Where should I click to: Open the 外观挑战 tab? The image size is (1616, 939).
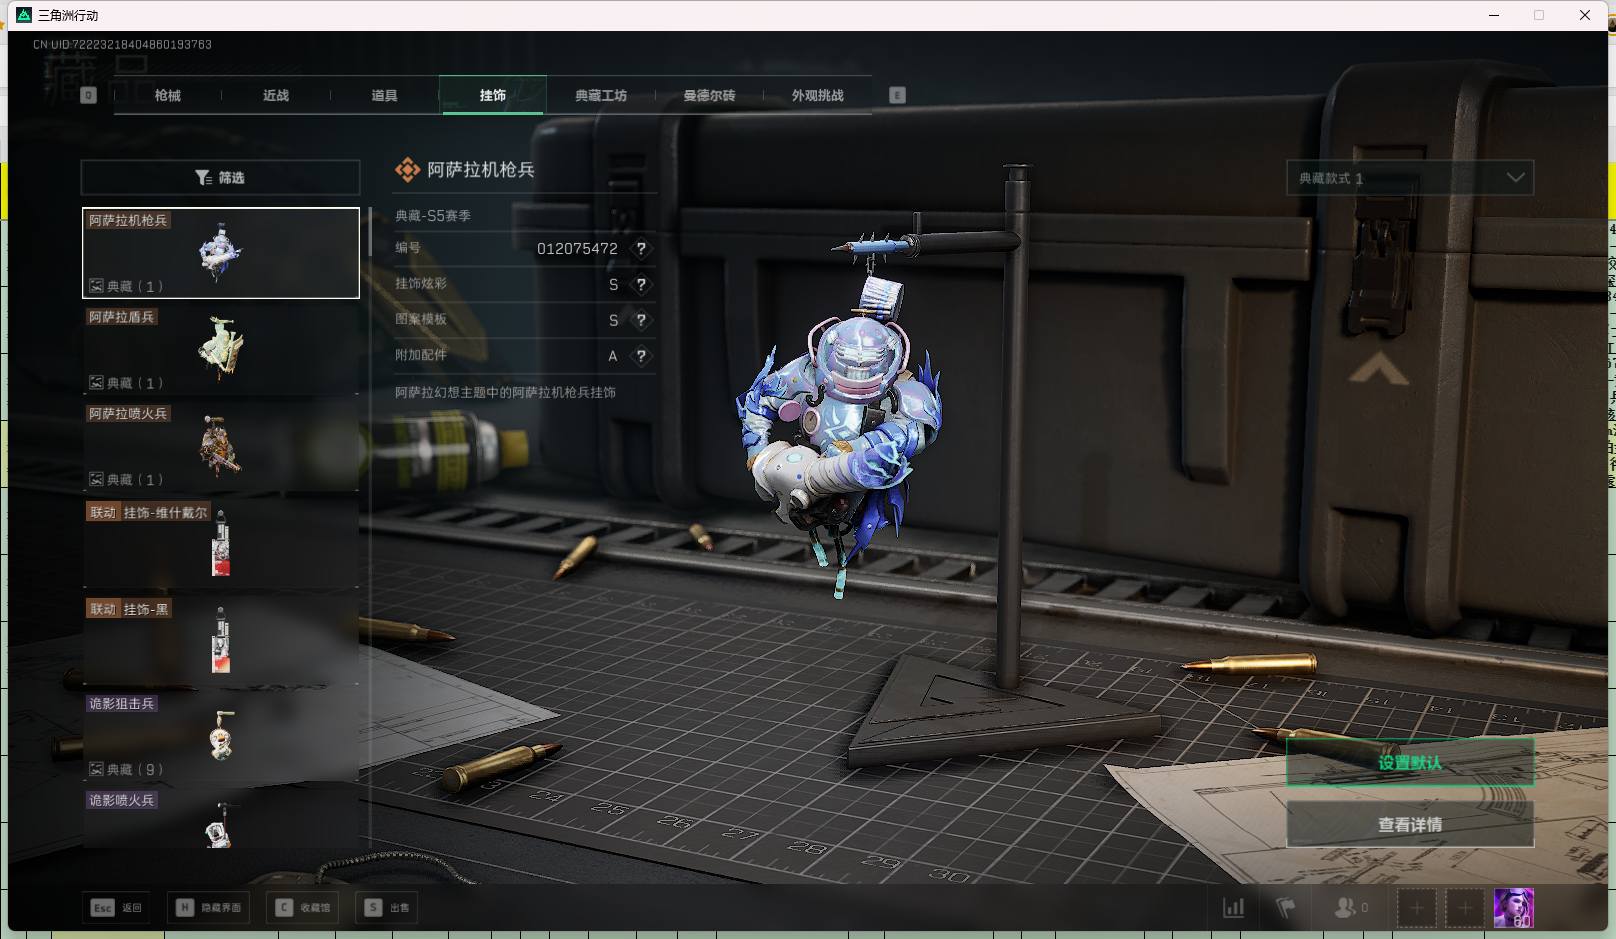[x=817, y=96]
